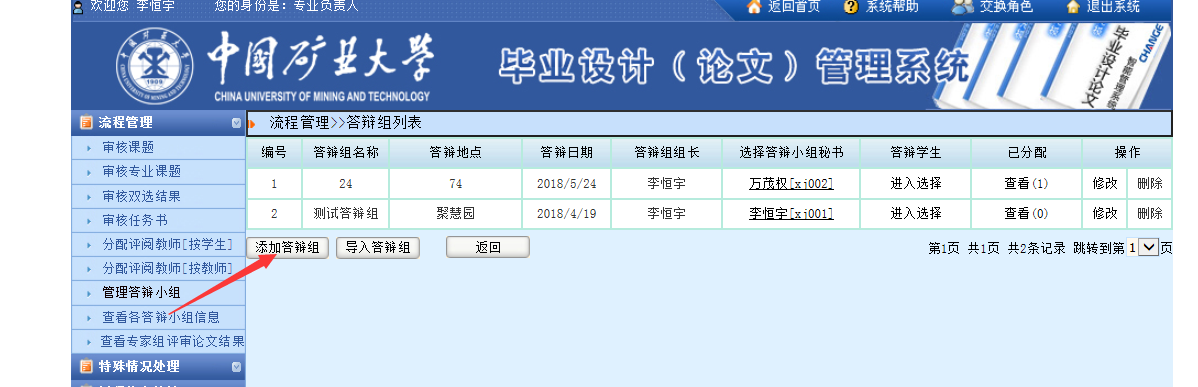The width and height of the screenshot is (1198, 387).
Task: Click the 共2条记录 pagination text
Action: [x=1036, y=247]
